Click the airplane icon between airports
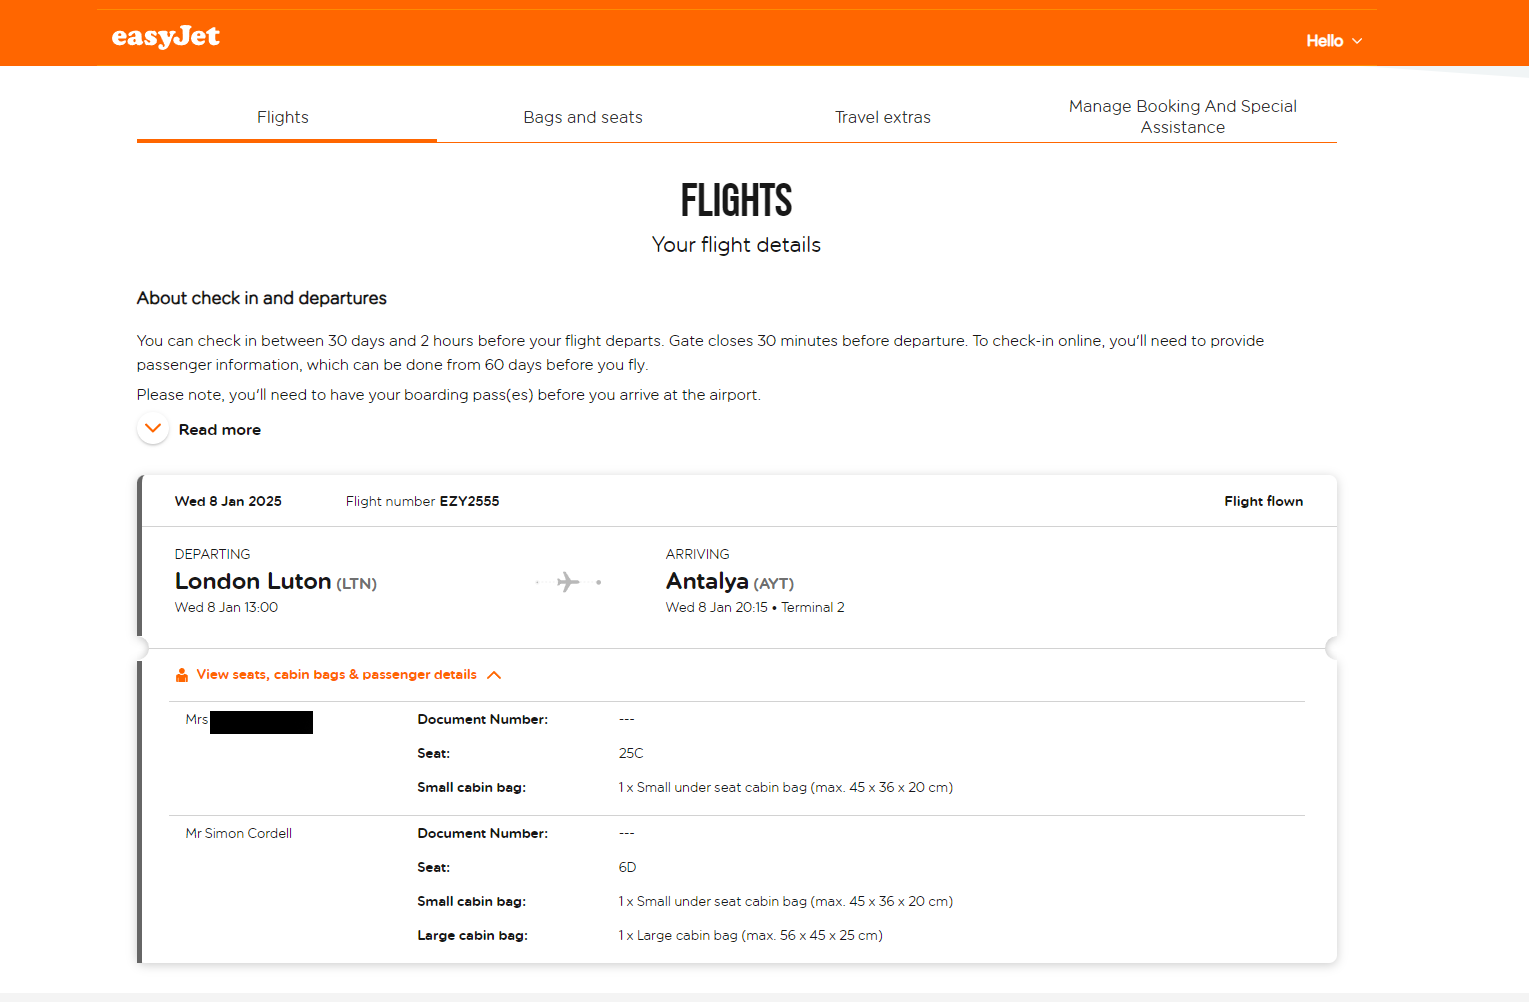Image resolution: width=1529 pixels, height=1002 pixels. [x=568, y=582]
